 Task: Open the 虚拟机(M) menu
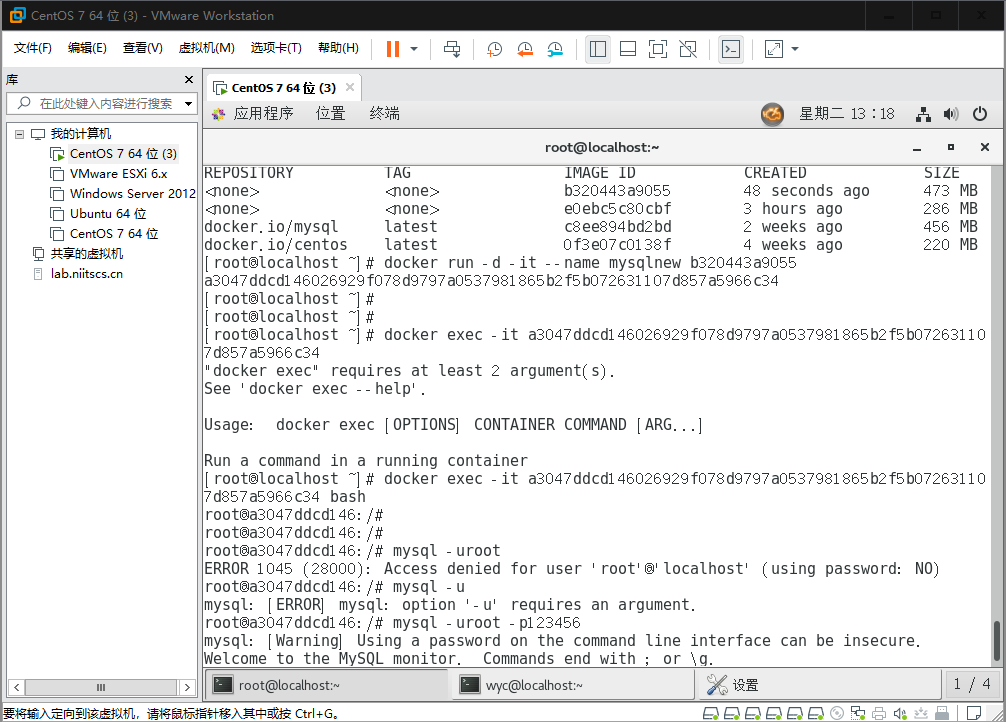coord(207,48)
